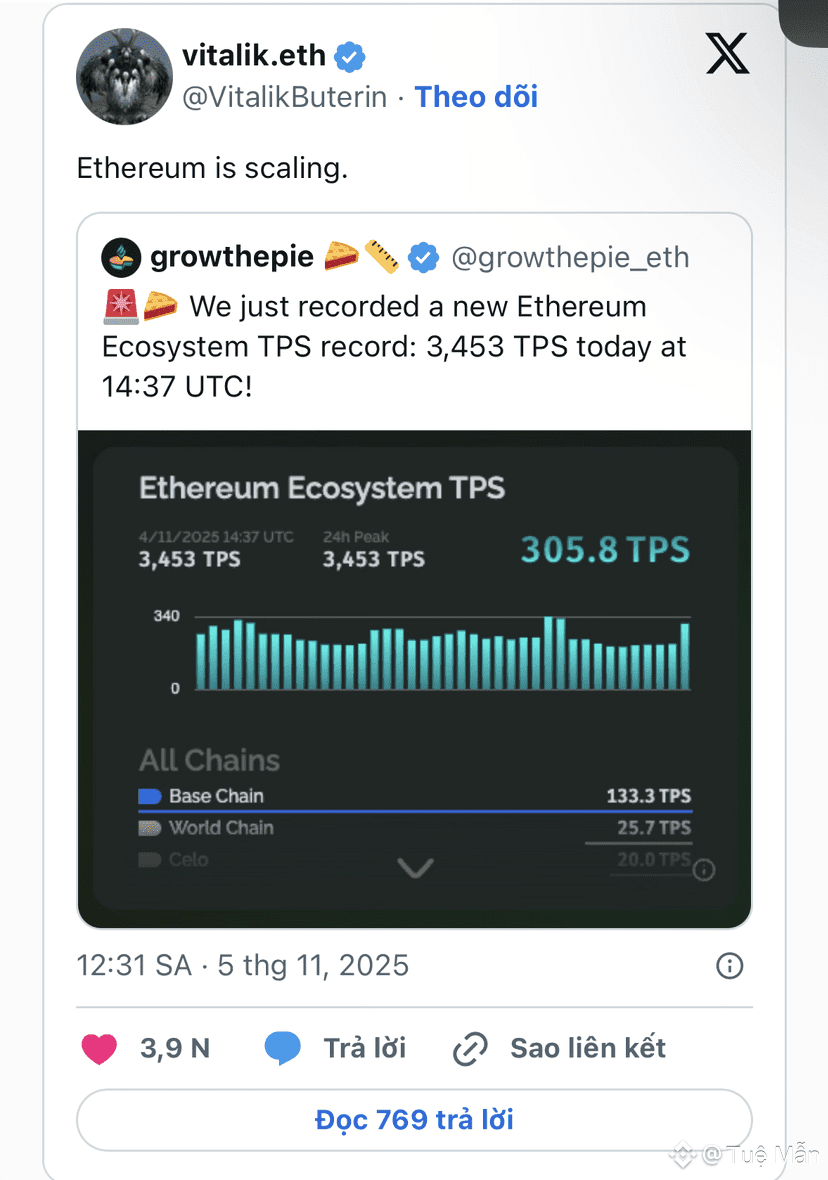Click the growthepie avatar icon
The width and height of the screenshot is (828, 1180).
(x=121, y=258)
